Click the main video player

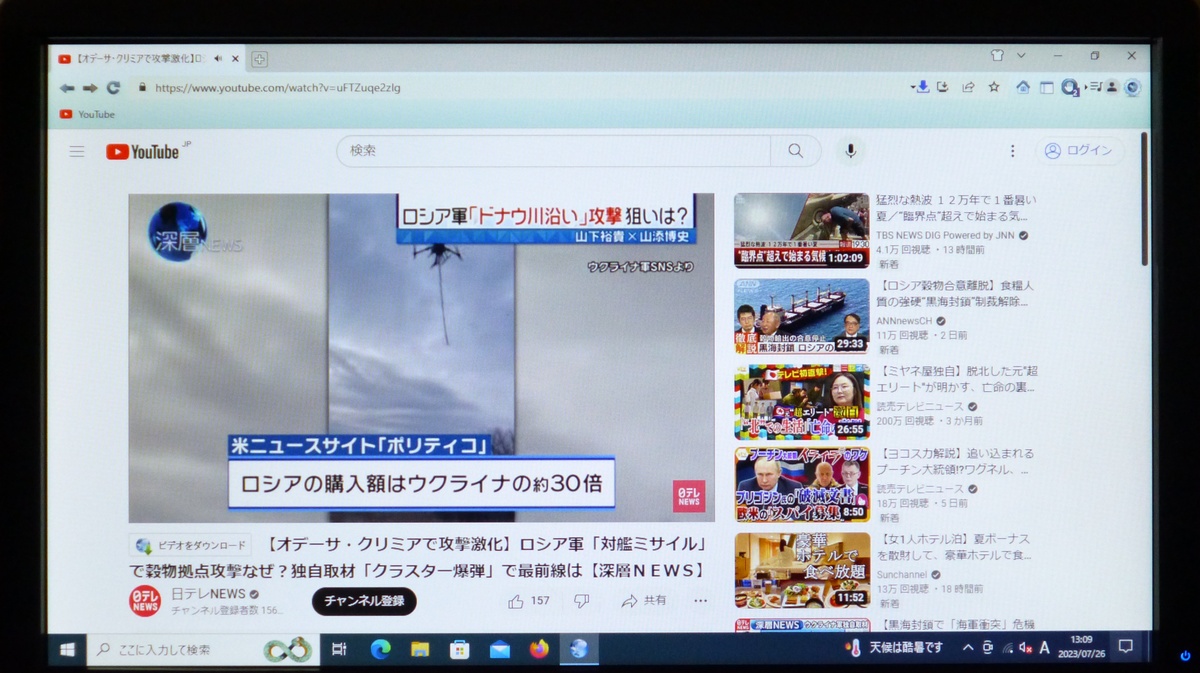421,357
